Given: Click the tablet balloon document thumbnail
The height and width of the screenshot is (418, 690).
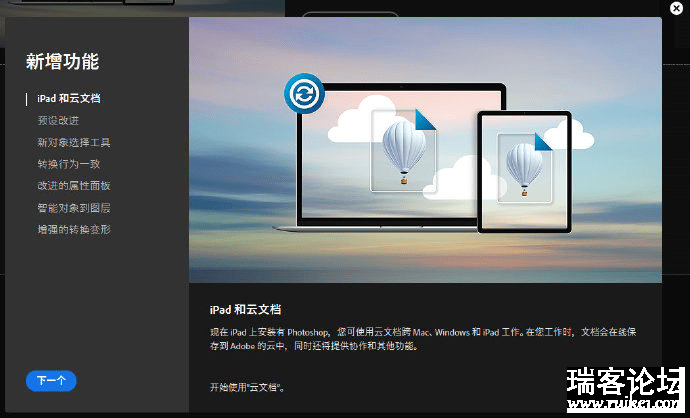Looking at the screenshot, I should 524,169.
